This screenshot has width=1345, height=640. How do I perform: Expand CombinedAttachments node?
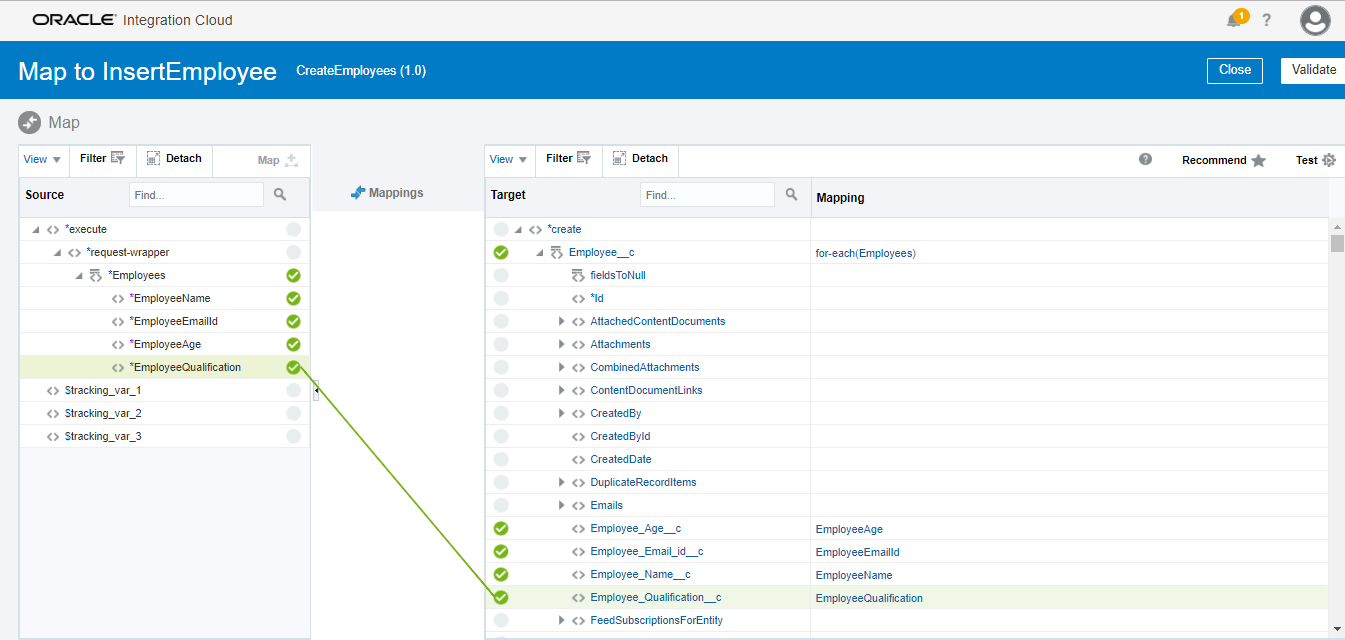(x=562, y=367)
